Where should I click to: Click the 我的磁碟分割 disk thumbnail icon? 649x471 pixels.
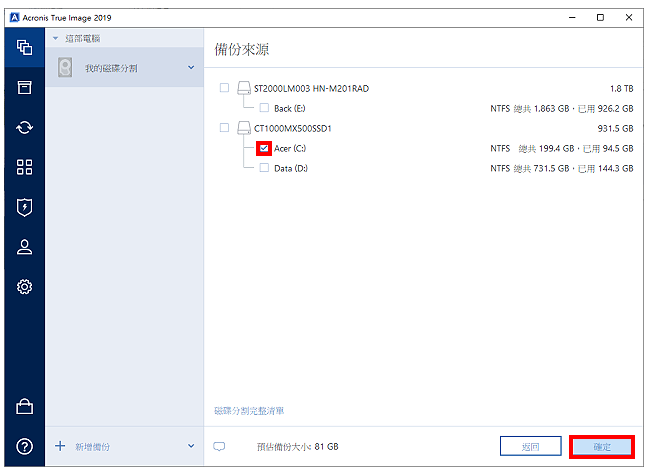click(65, 67)
